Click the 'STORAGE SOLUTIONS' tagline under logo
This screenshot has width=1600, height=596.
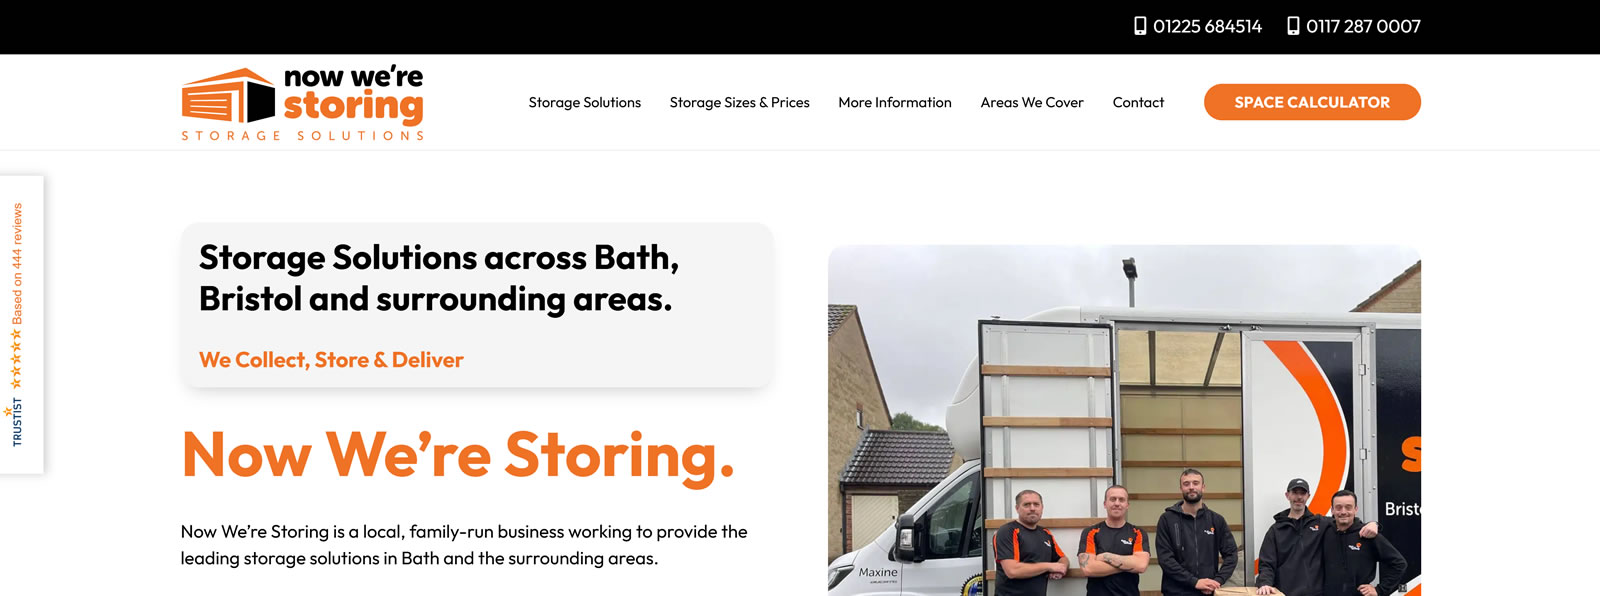303,135
